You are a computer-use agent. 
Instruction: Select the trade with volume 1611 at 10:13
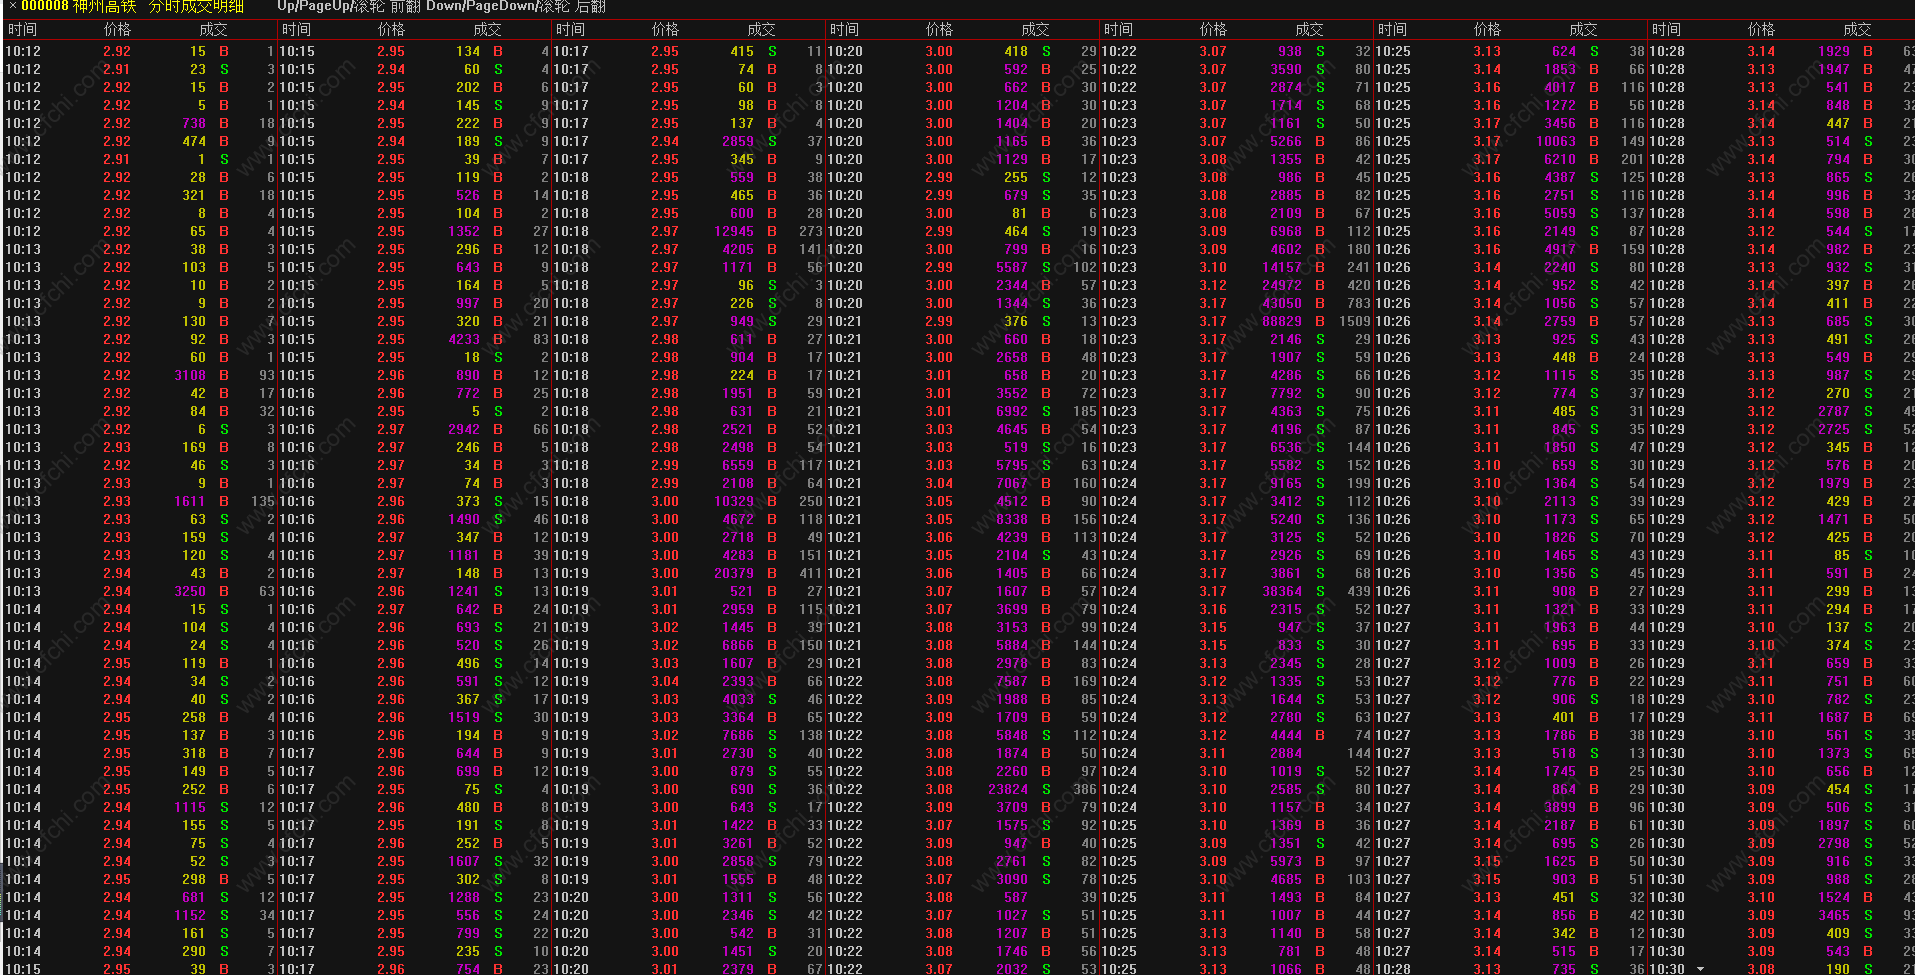[190, 501]
